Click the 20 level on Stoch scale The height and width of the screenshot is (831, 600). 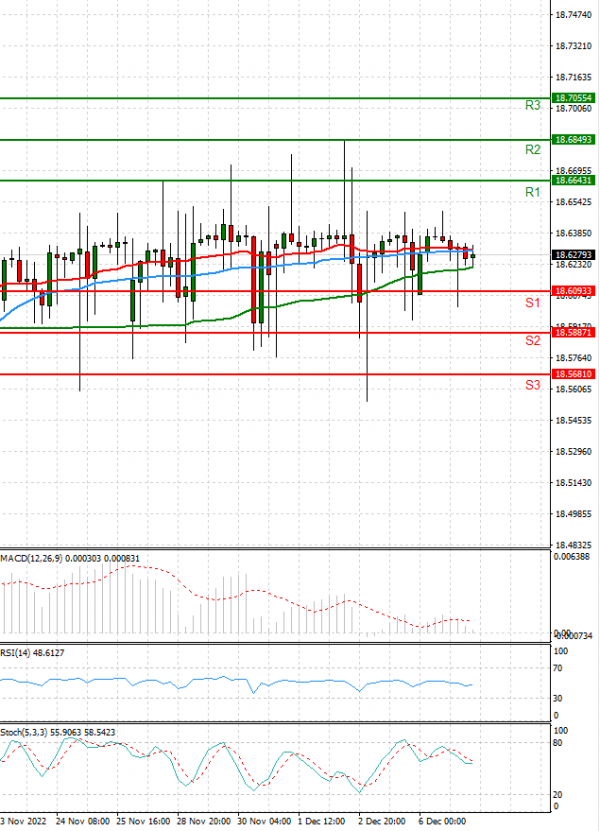click(558, 794)
